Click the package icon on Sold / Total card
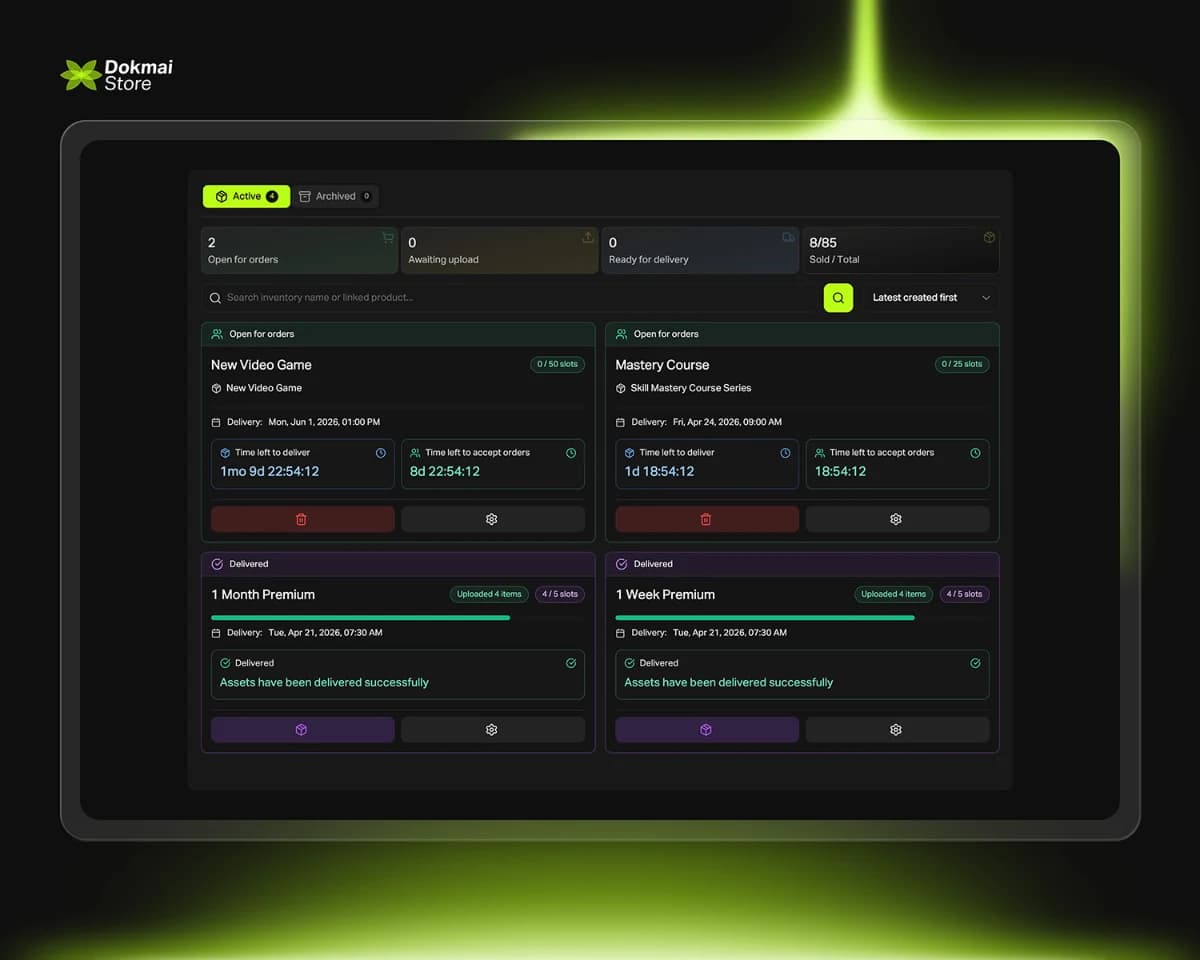The width and height of the screenshot is (1200, 960). [x=988, y=237]
